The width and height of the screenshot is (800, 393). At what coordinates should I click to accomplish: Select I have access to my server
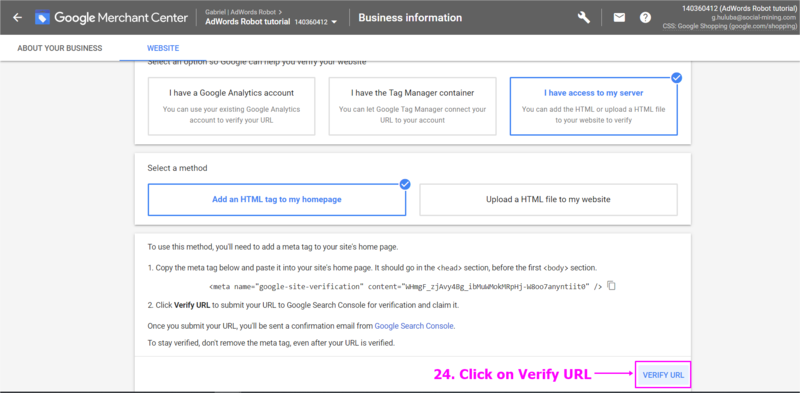593,106
